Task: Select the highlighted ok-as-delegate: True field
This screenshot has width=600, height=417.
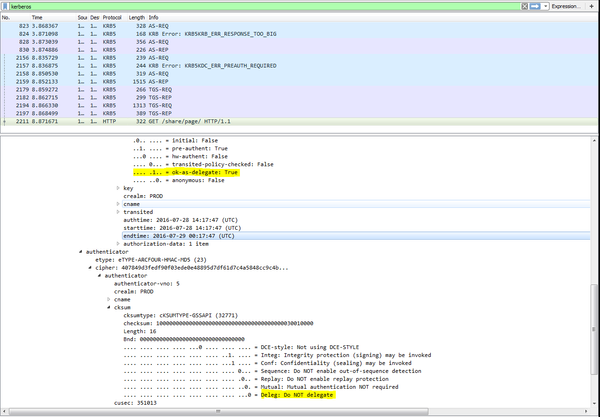Action: (x=185, y=172)
